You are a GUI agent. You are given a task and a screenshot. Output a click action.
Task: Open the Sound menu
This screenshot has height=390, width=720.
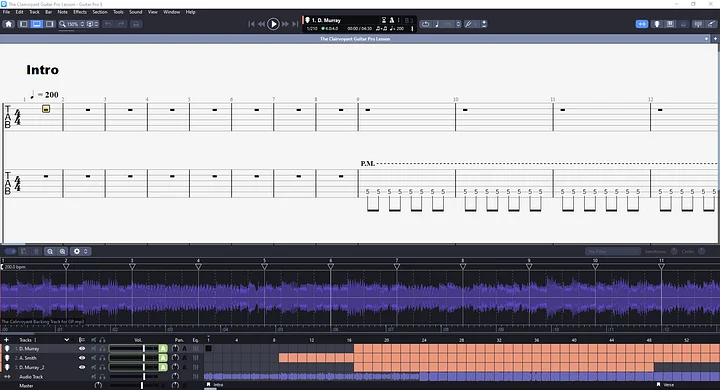135,12
